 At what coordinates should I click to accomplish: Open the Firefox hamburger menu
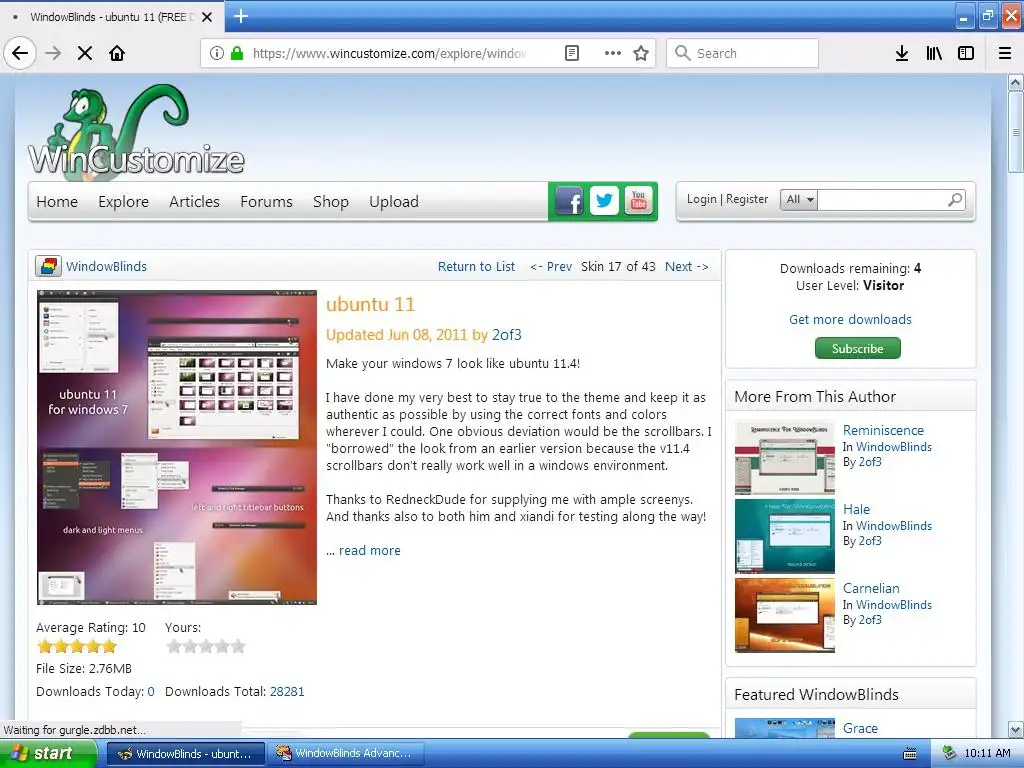click(x=1005, y=53)
